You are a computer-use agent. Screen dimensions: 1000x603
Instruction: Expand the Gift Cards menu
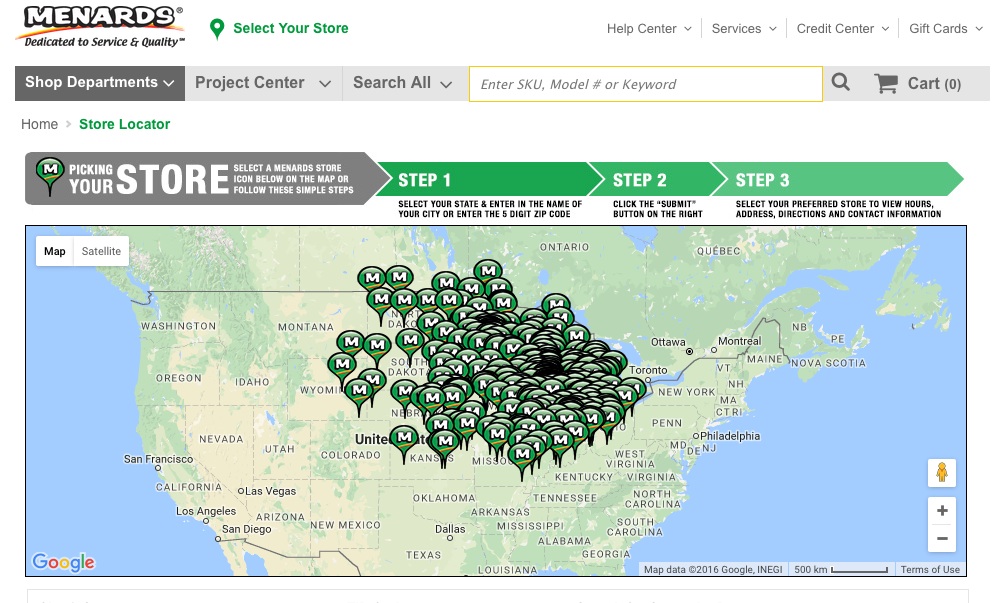click(945, 29)
